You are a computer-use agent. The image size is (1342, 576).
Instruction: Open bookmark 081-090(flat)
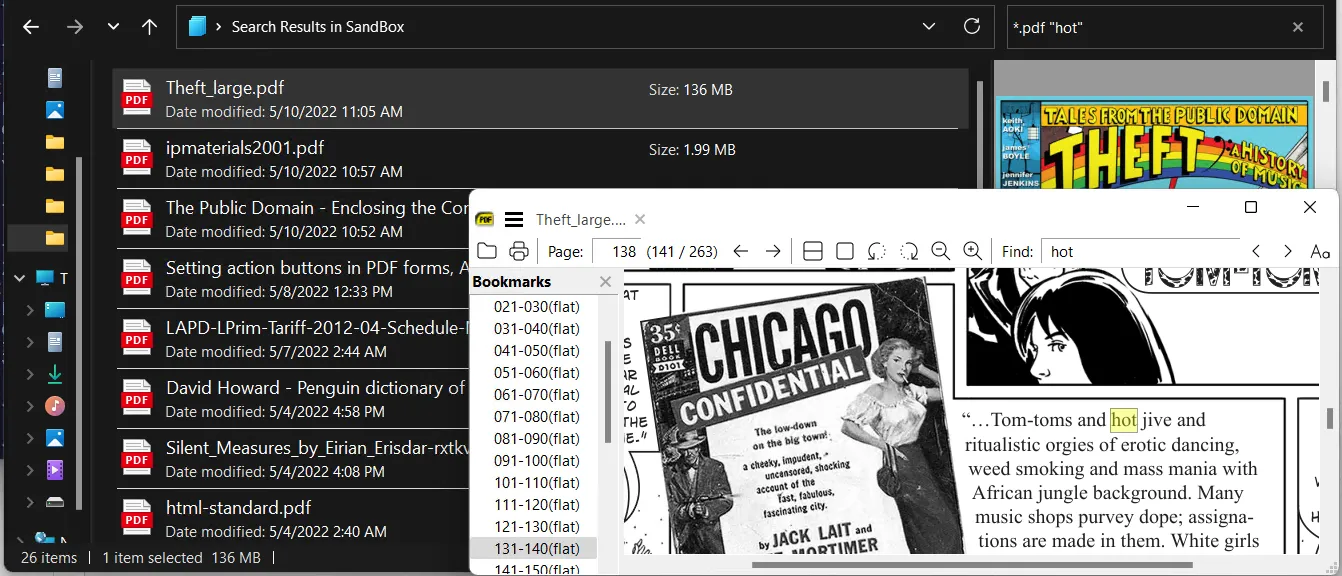537,439
